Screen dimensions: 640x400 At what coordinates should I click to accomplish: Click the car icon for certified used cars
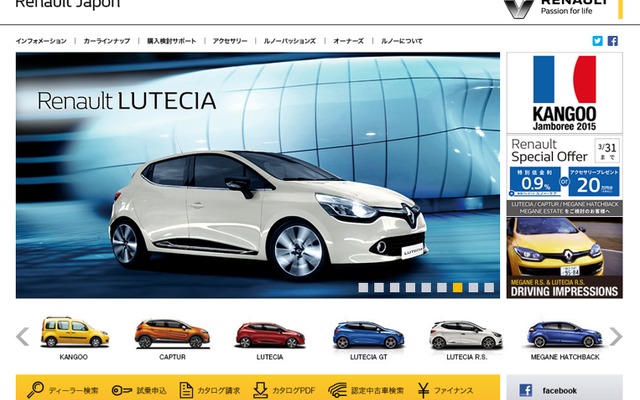point(337,390)
